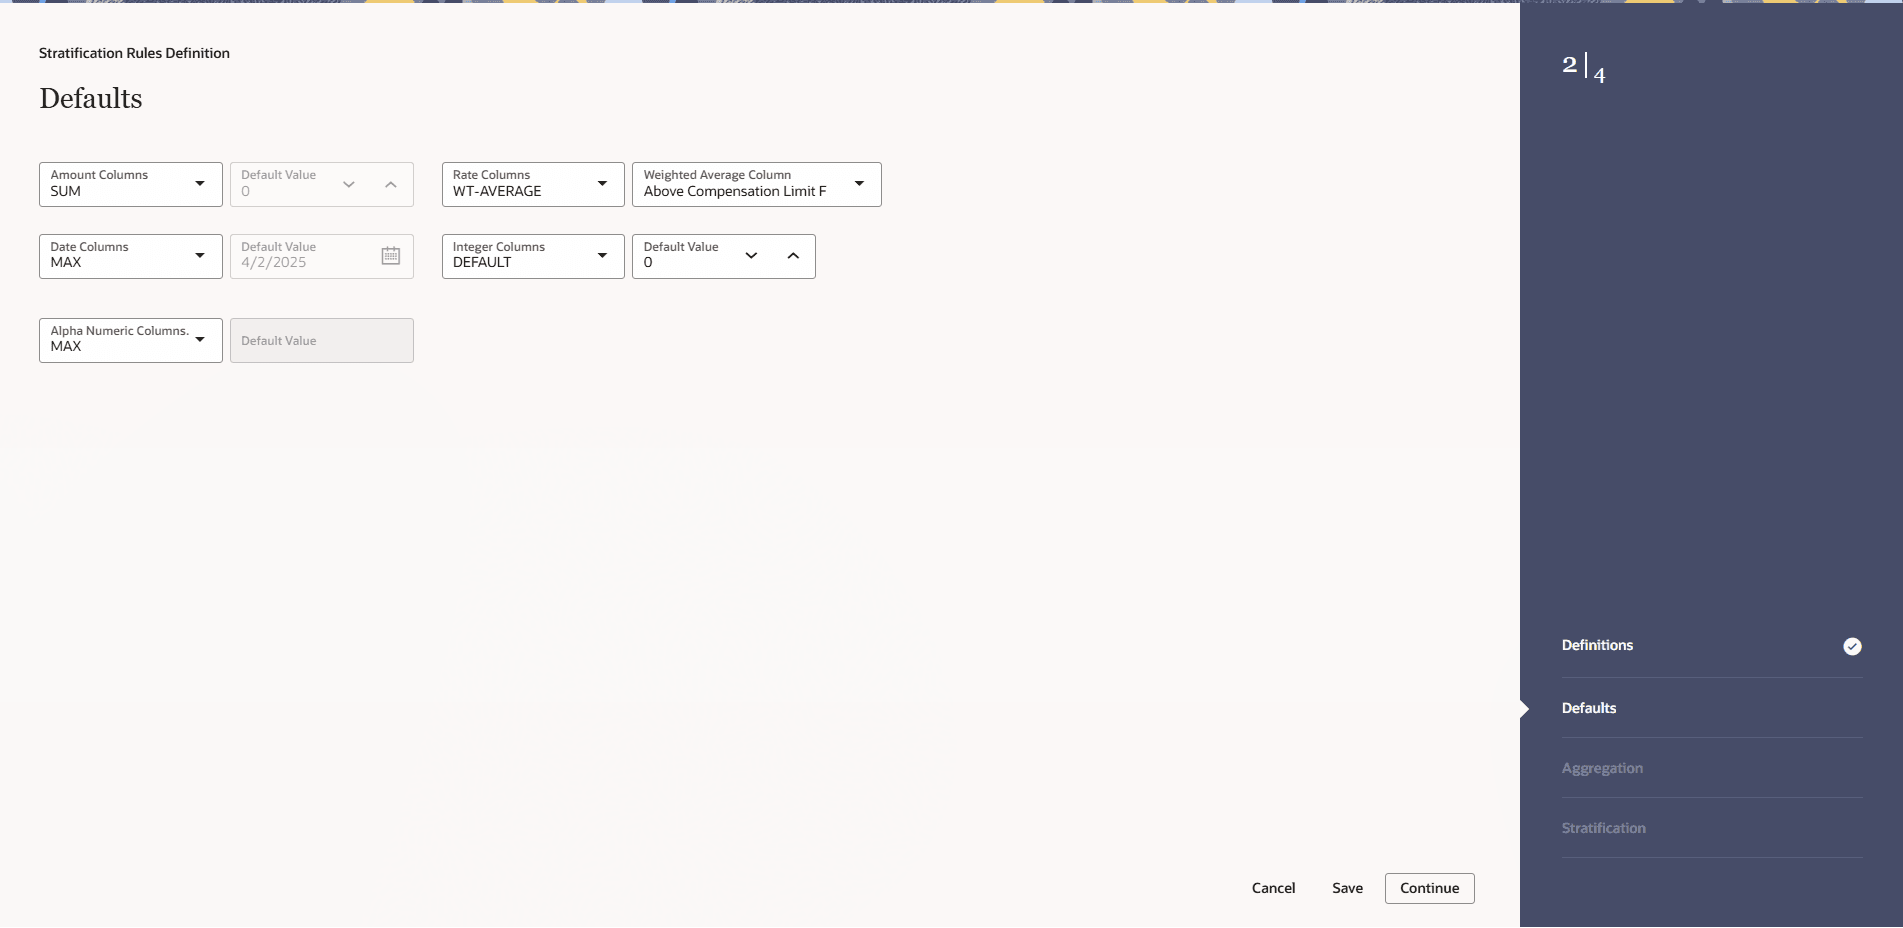Screen dimensions: 1903x928
Task: Click the dropdown arrow on Alpha Numeric Columns
Action: point(200,339)
